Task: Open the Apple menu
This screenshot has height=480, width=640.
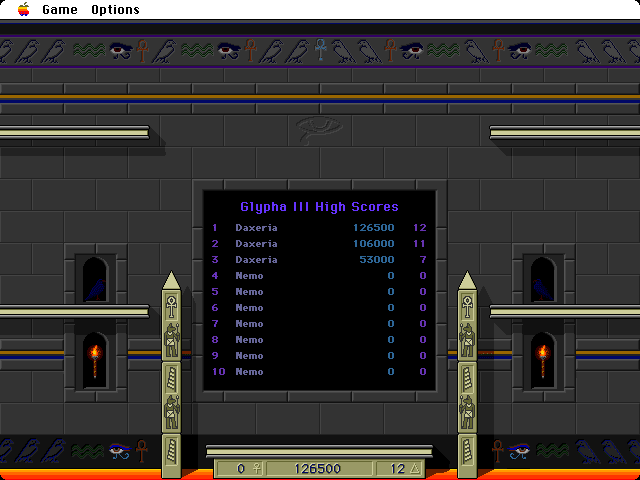Action: [x=24, y=9]
